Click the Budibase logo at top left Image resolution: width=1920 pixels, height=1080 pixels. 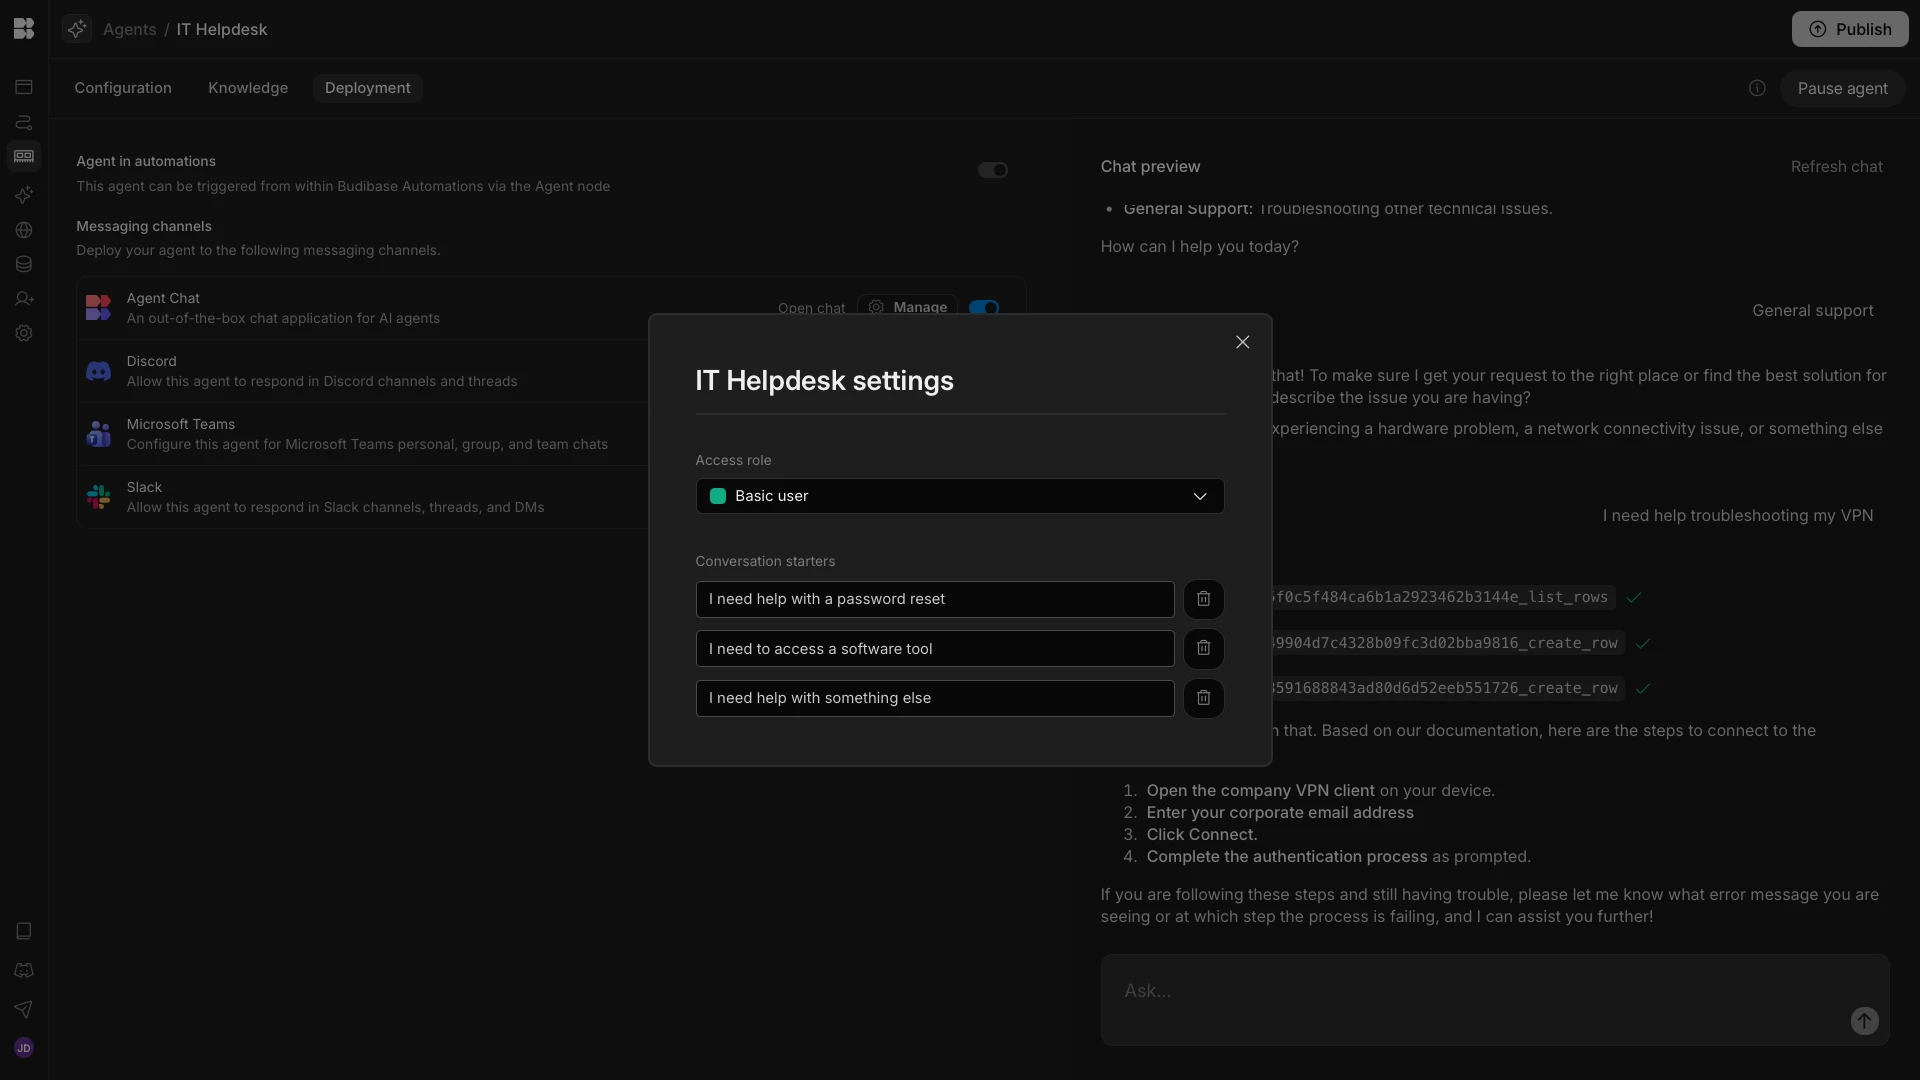click(x=24, y=29)
